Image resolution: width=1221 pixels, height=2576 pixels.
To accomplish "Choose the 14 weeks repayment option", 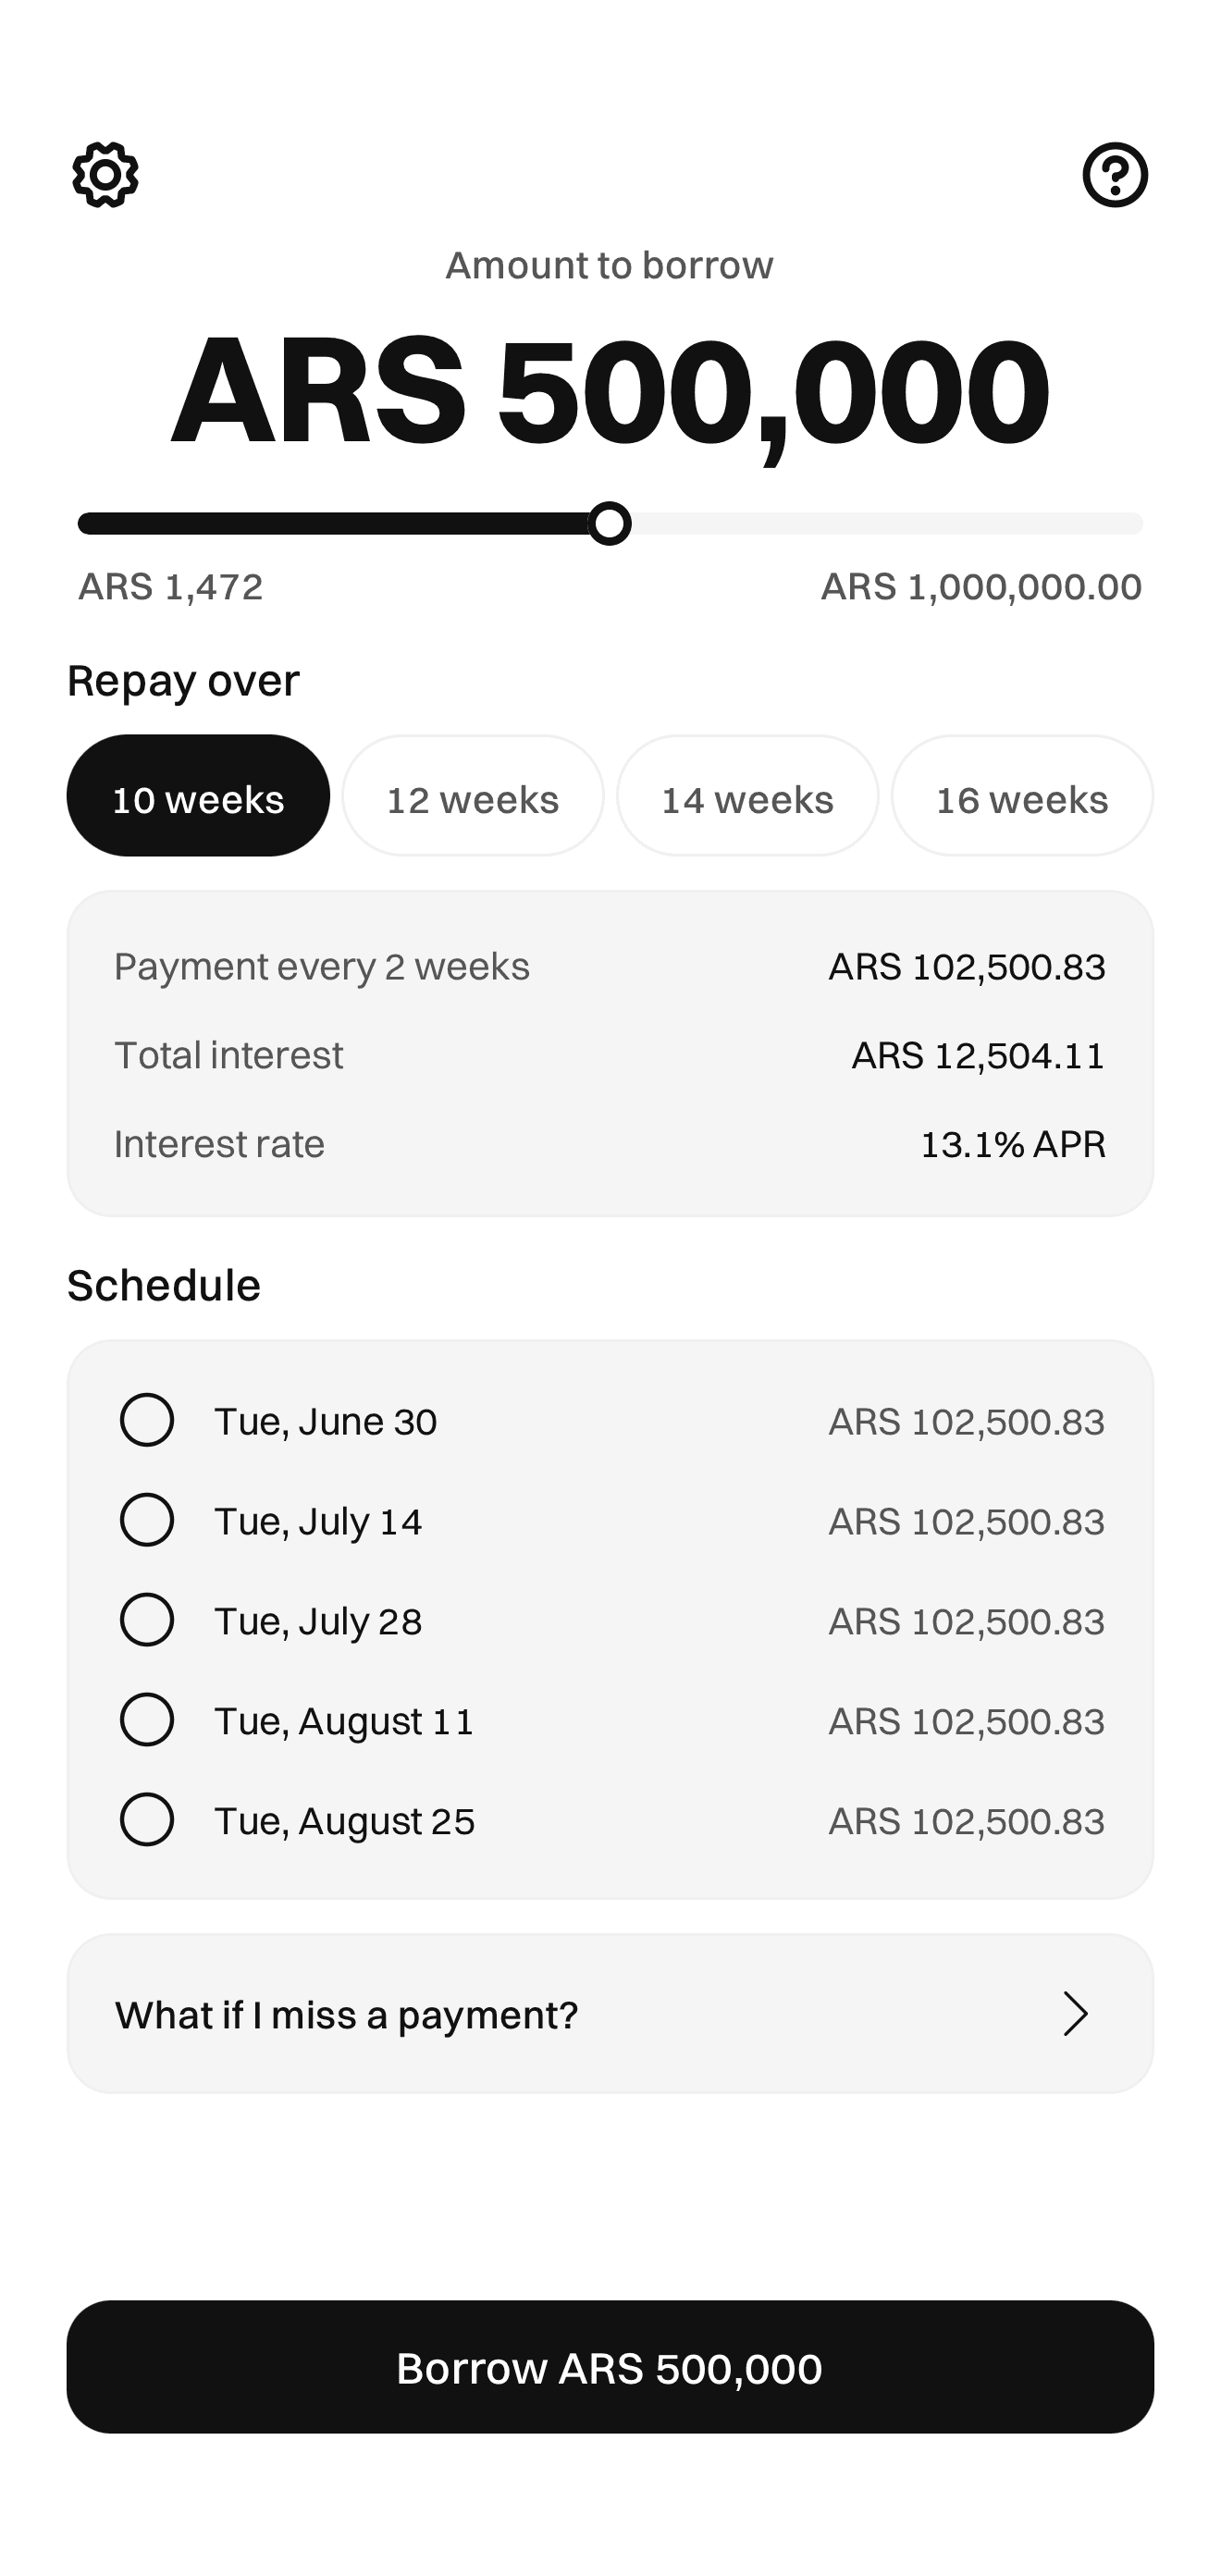I will click(x=748, y=796).
